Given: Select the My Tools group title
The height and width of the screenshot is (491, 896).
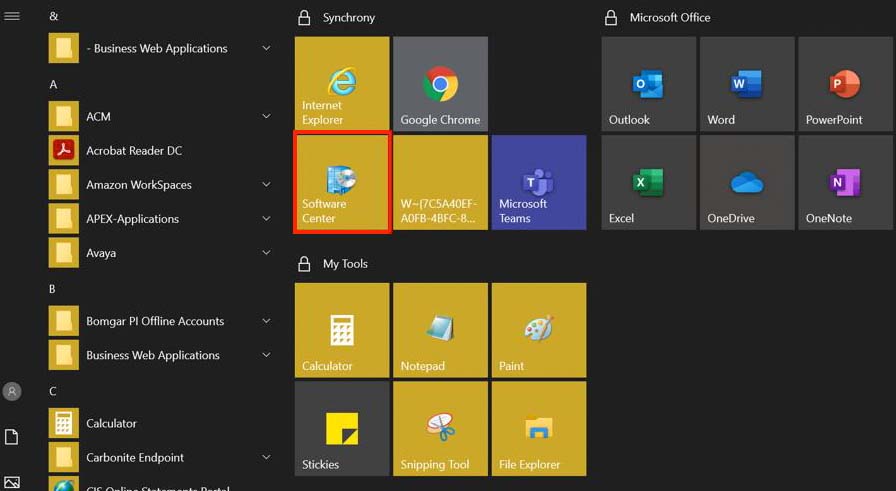Looking at the screenshot, I should (x=345, y=264).
